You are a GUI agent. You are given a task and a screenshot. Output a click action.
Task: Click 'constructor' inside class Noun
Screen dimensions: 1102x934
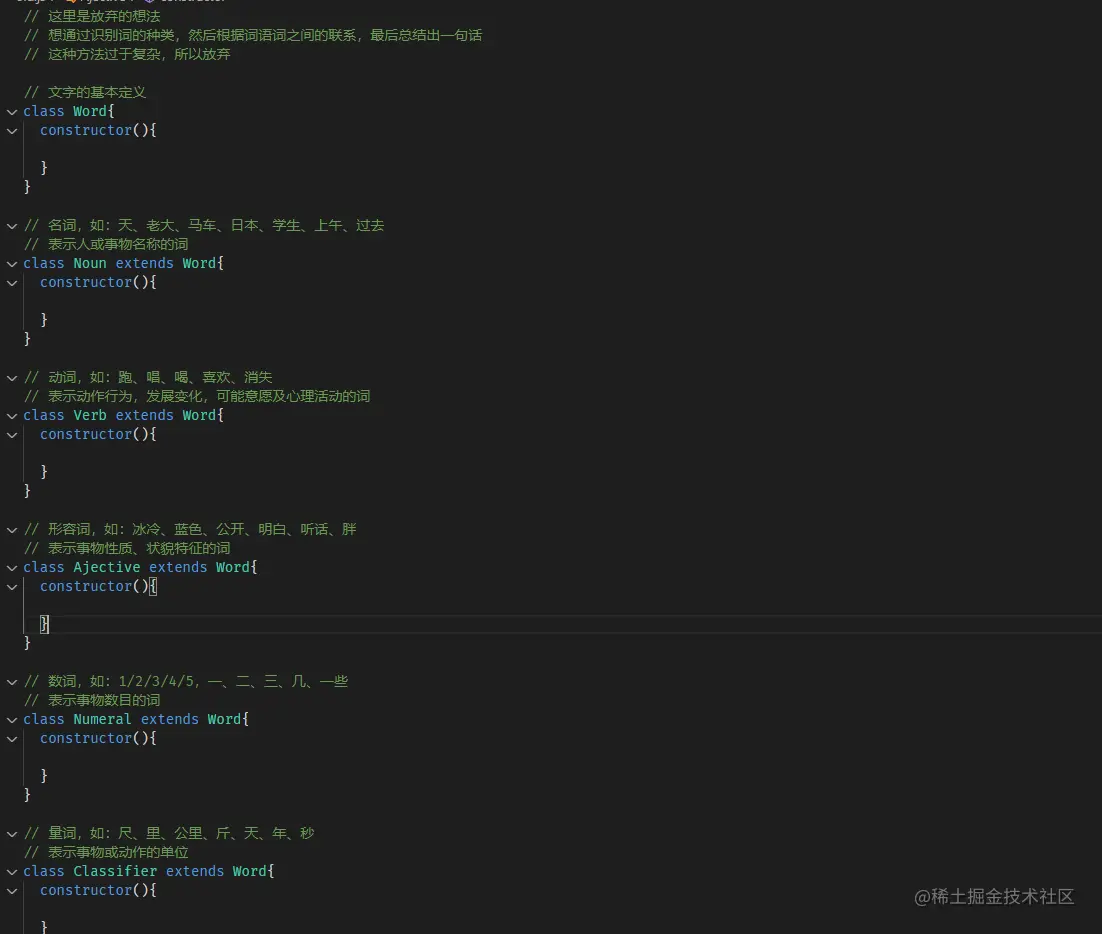pyautogui.click(x=86, y=282)
